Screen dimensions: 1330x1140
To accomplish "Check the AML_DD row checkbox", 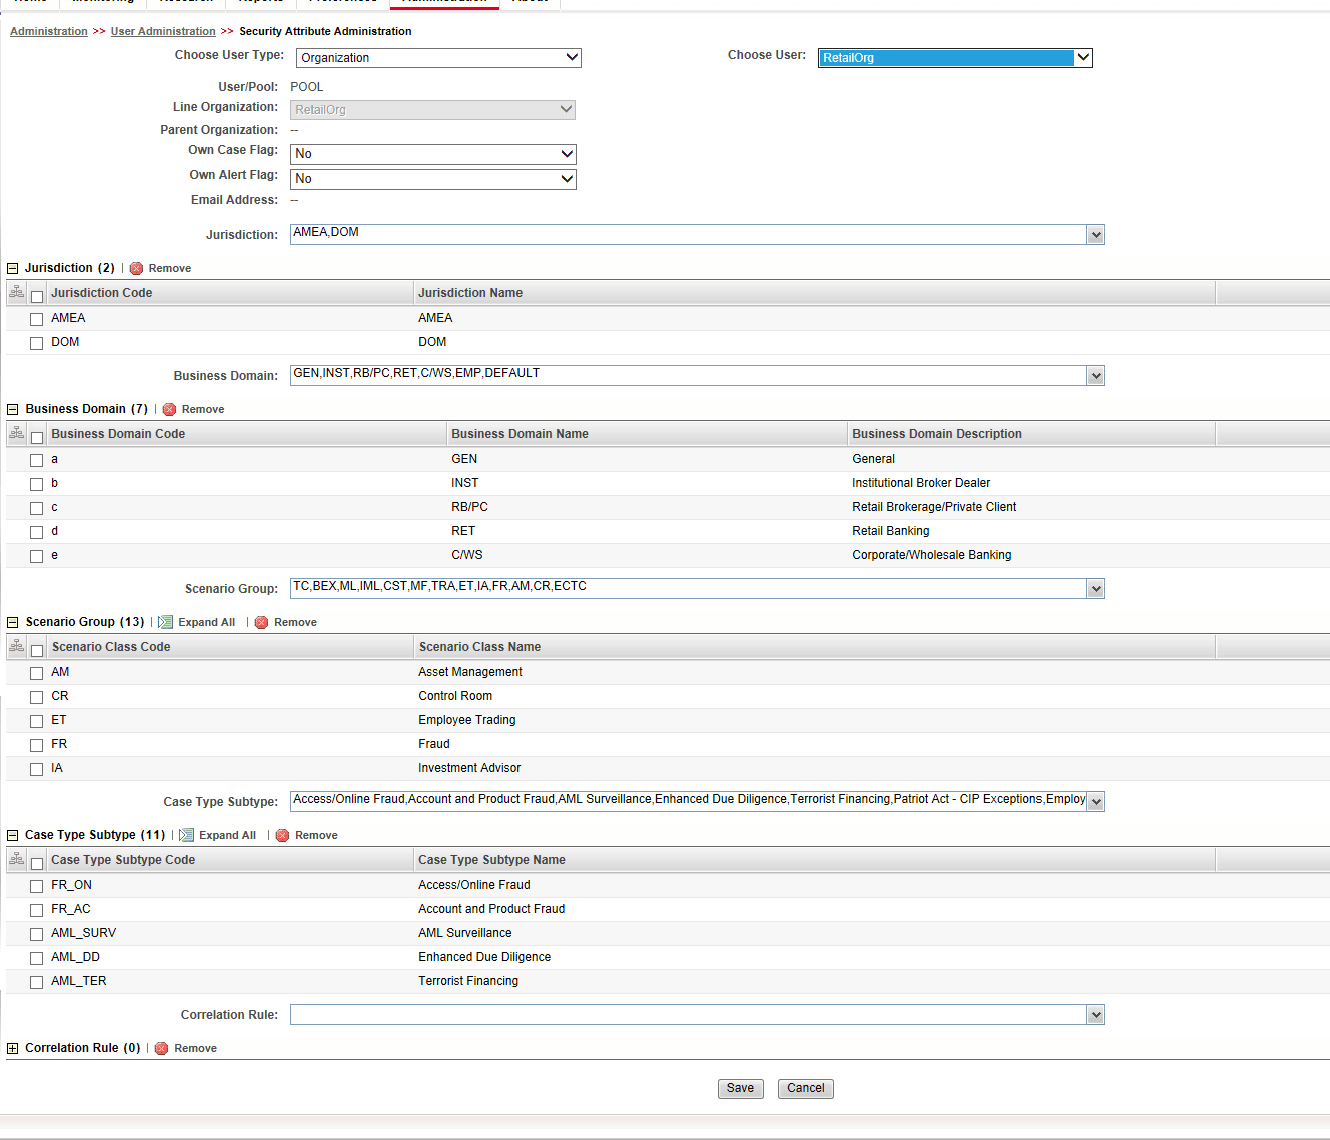I will pos(37,958).
